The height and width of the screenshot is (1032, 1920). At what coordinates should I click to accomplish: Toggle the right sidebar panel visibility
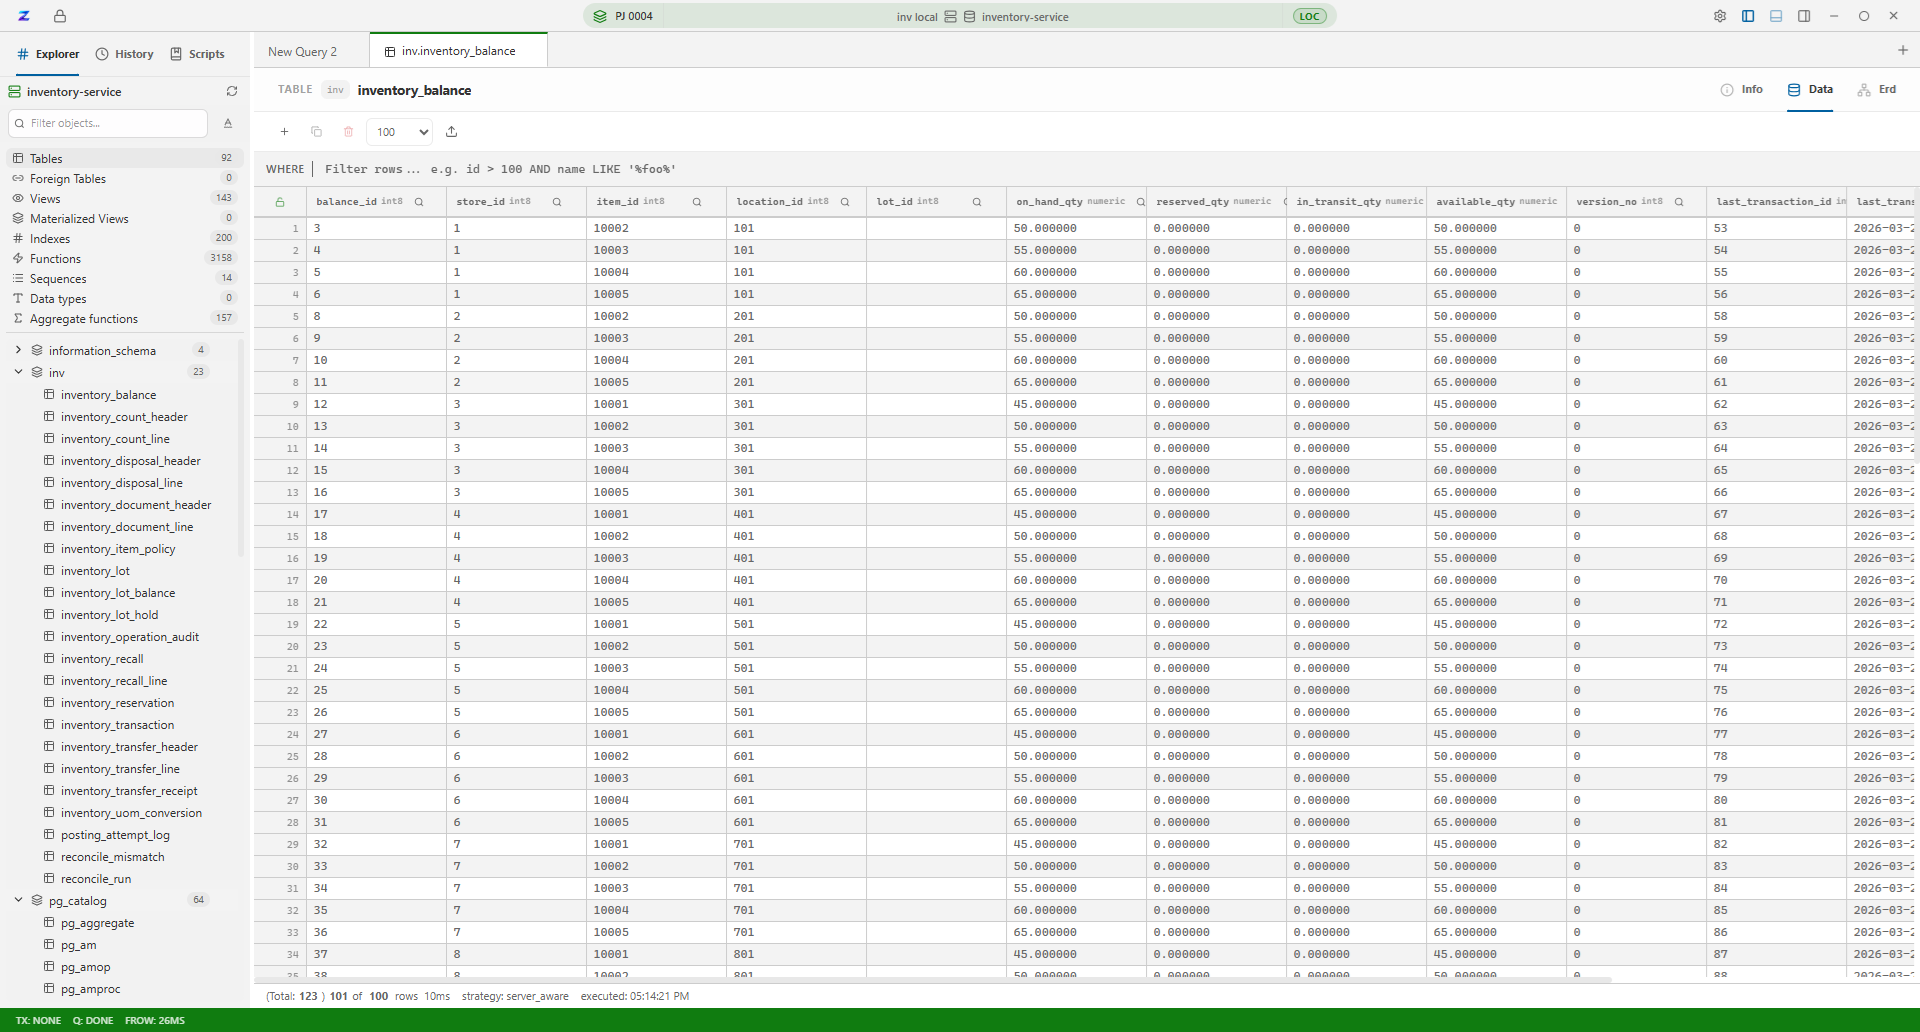(x=1803, y=16)
